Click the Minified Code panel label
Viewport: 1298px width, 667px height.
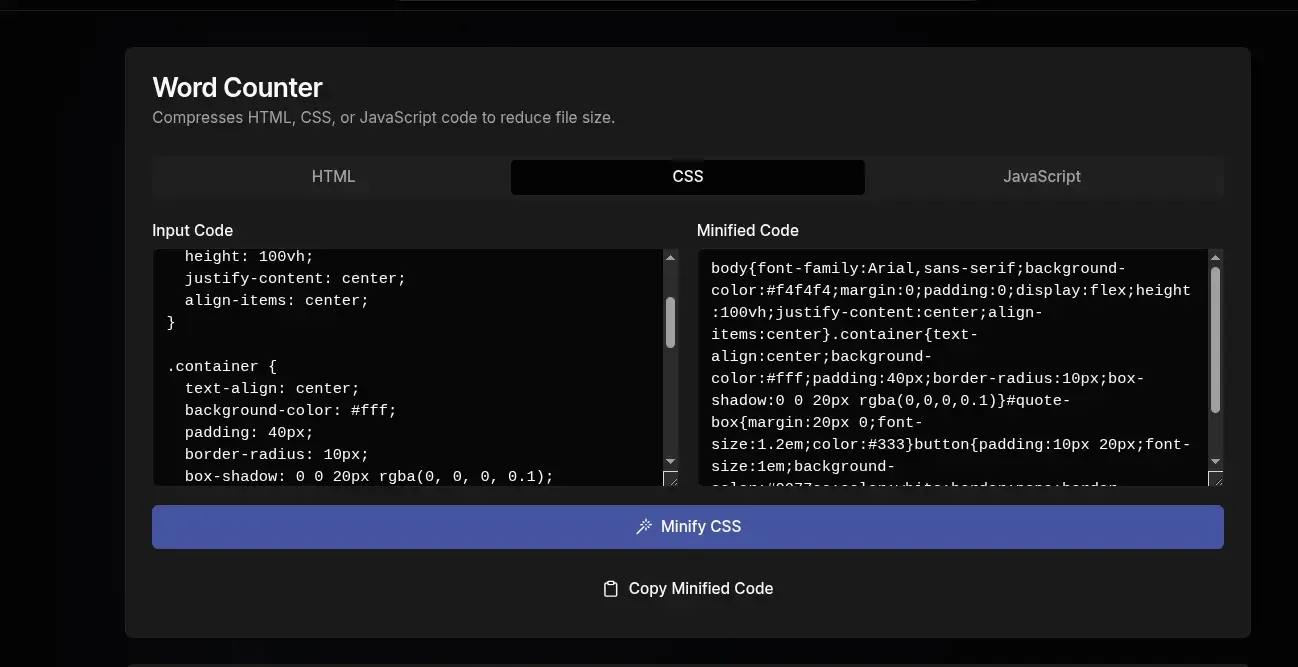(x=747, y=230)
